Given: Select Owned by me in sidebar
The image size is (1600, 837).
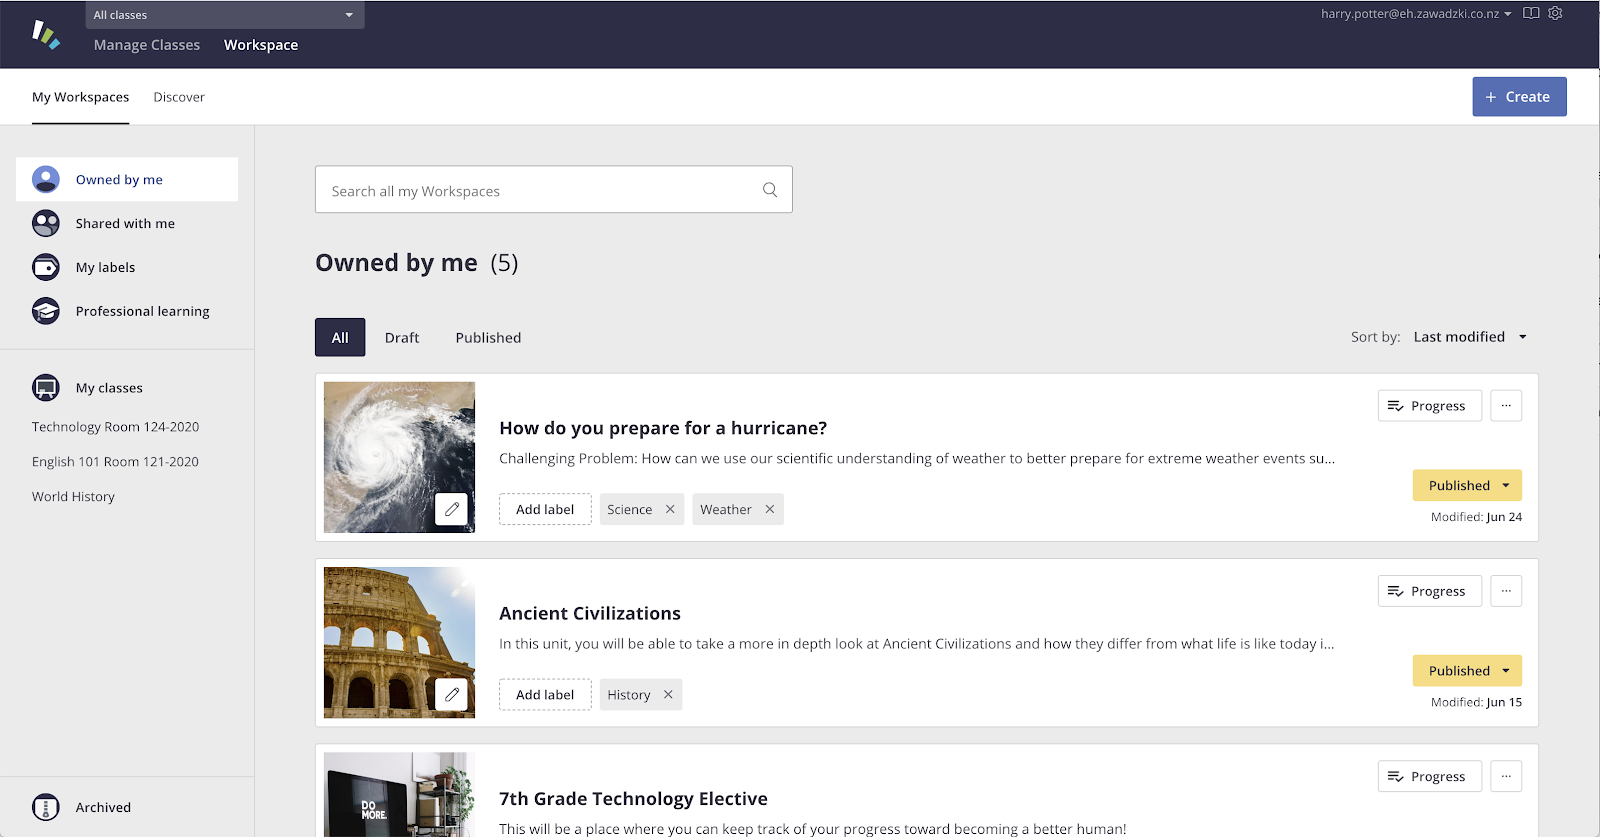Looking at the screenshot, I should click(x=127, y=179).
